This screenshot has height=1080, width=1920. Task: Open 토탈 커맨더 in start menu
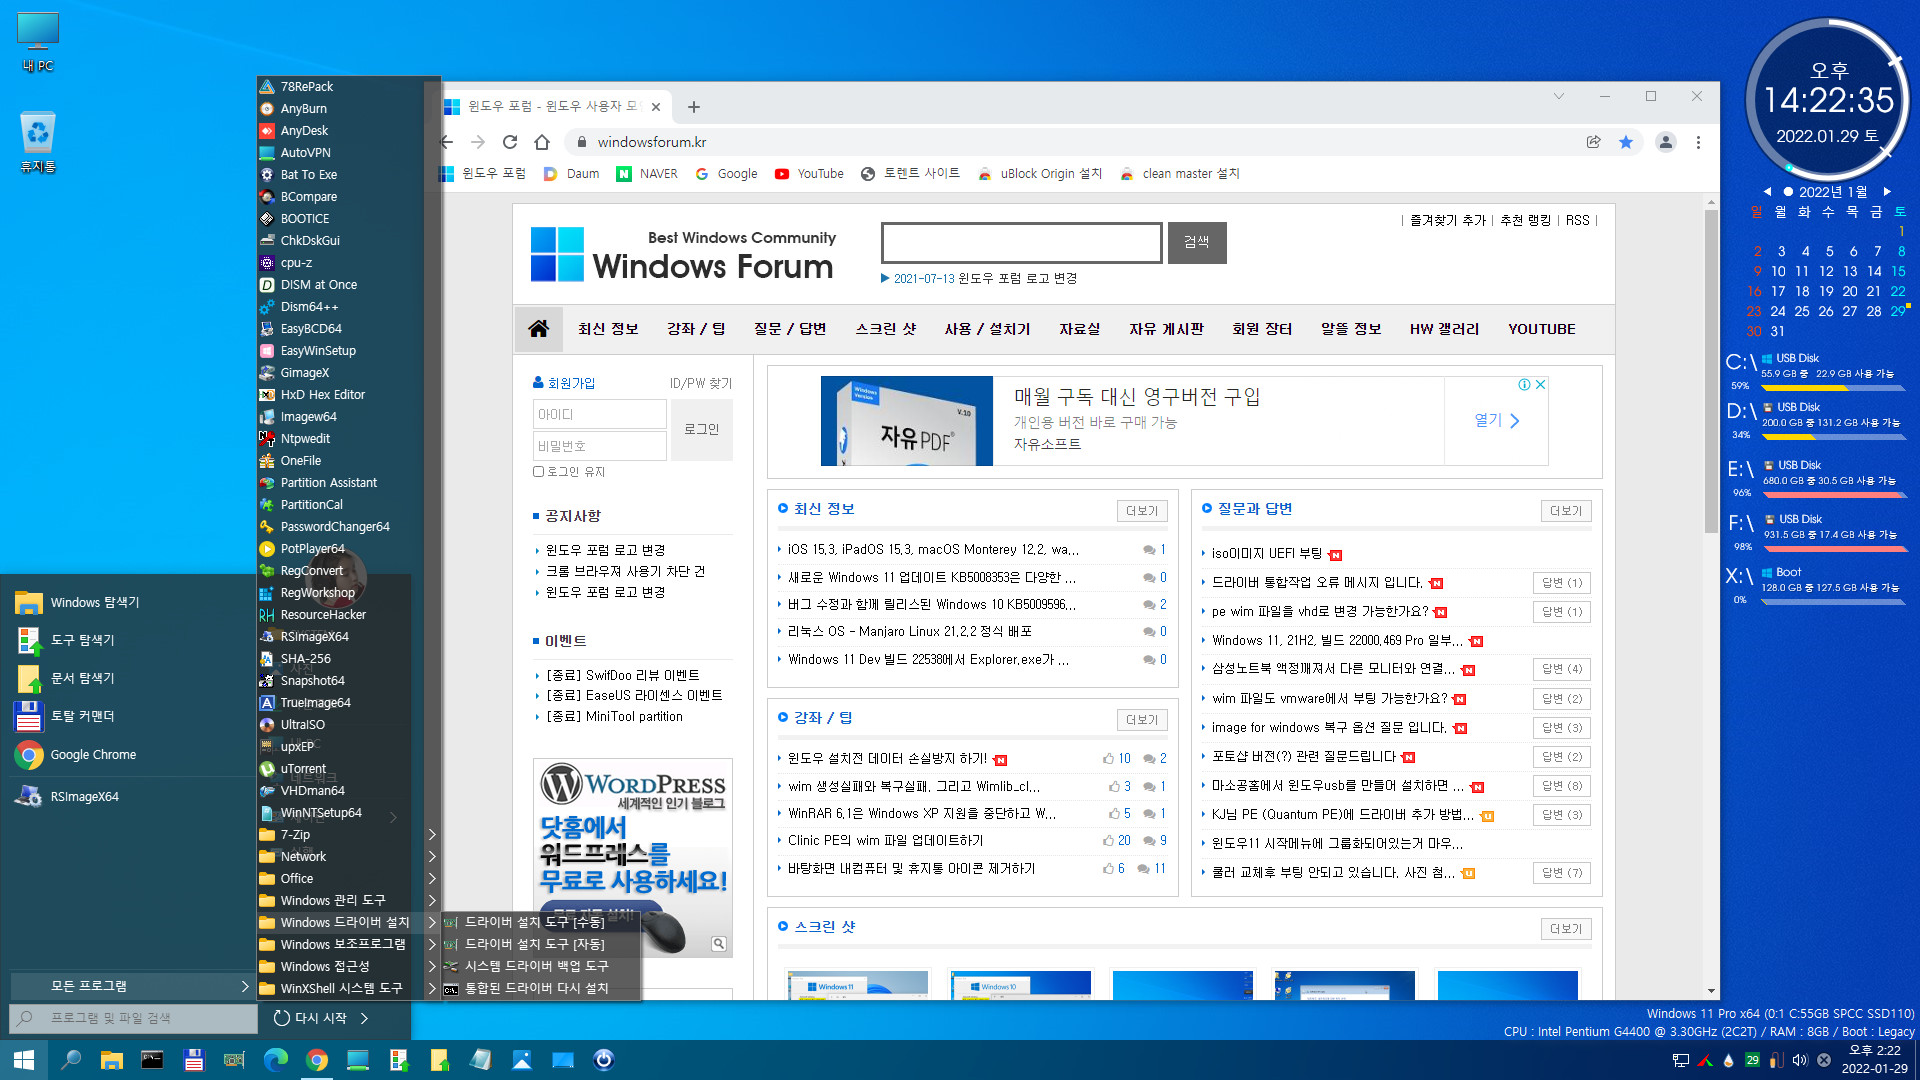(x=82, y=716)
